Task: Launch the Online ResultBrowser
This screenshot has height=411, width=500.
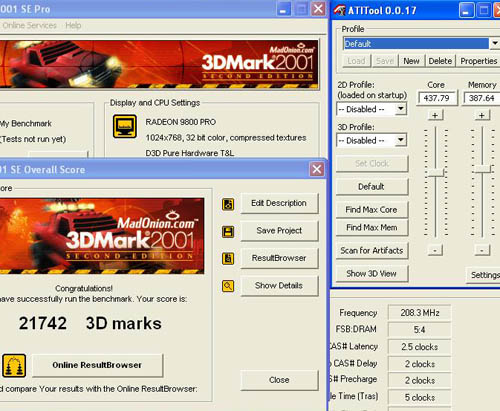Action: click(x=97, y=365)
